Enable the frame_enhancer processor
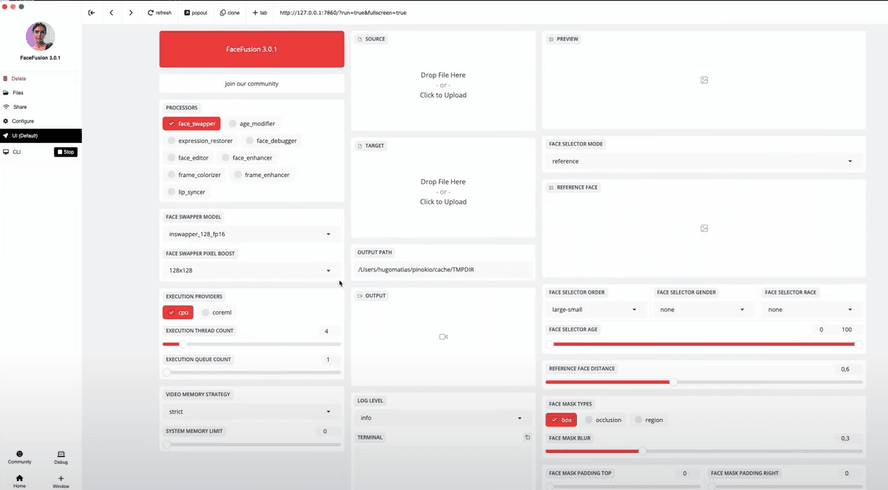 pyautogui.click(x=262, y=175)
